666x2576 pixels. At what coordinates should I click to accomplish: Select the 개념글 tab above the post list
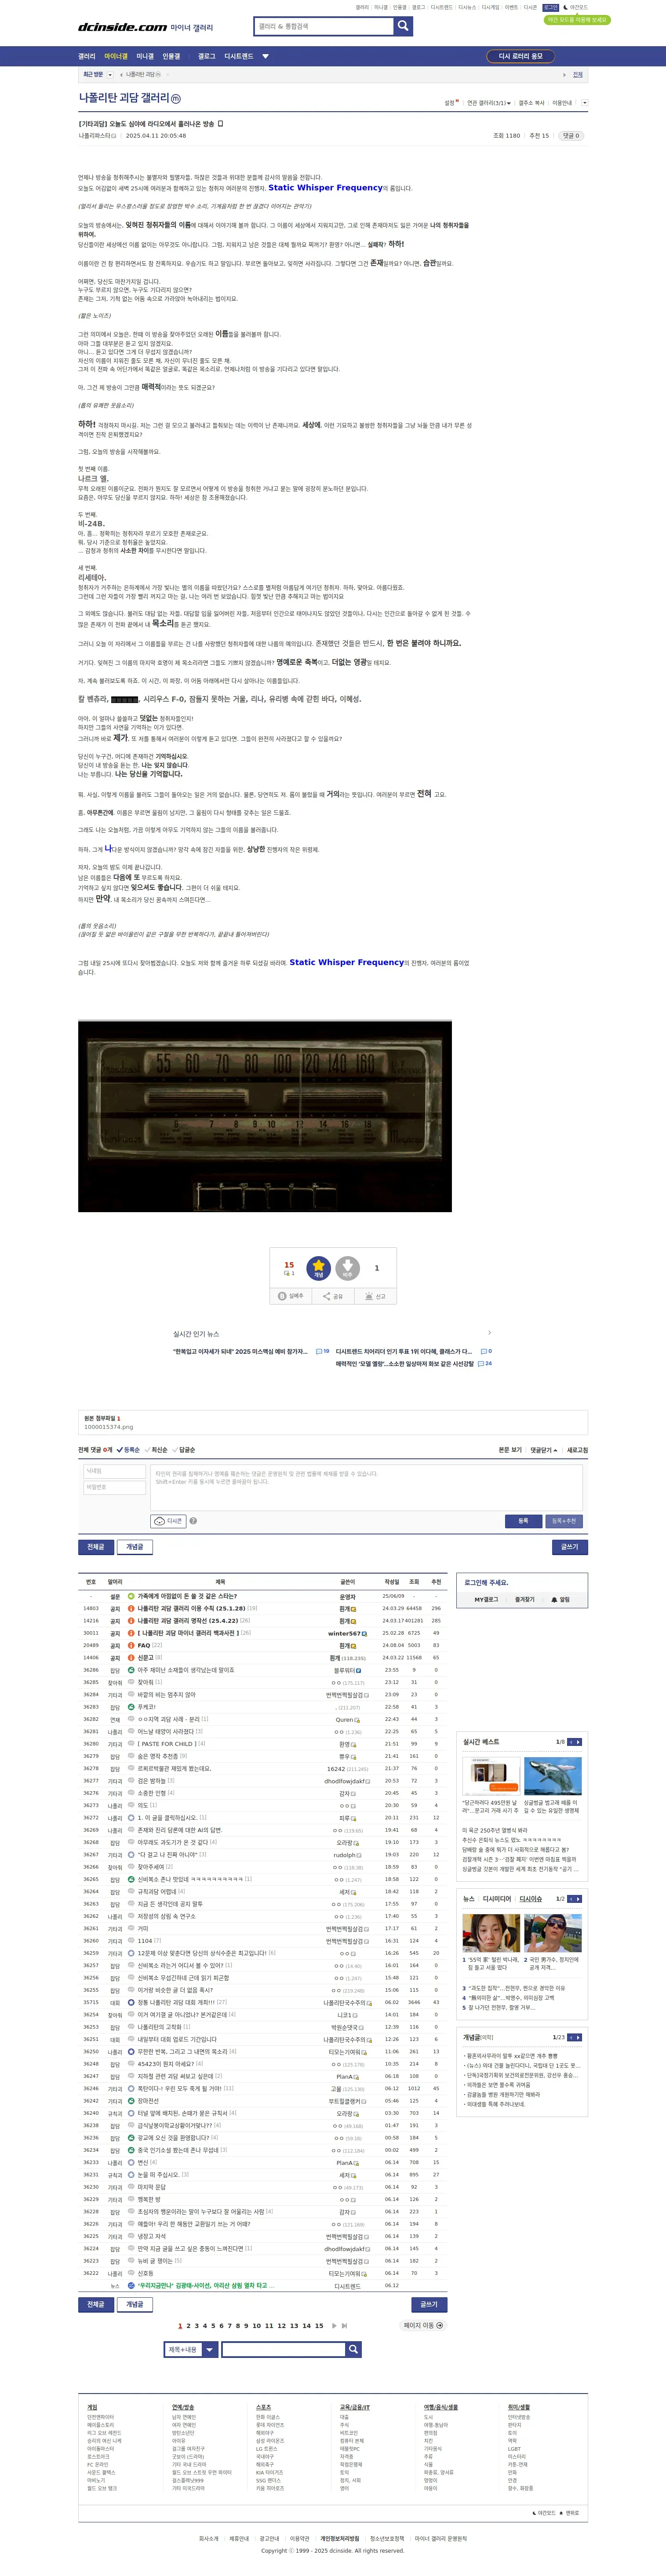(x=134, y=1547)
